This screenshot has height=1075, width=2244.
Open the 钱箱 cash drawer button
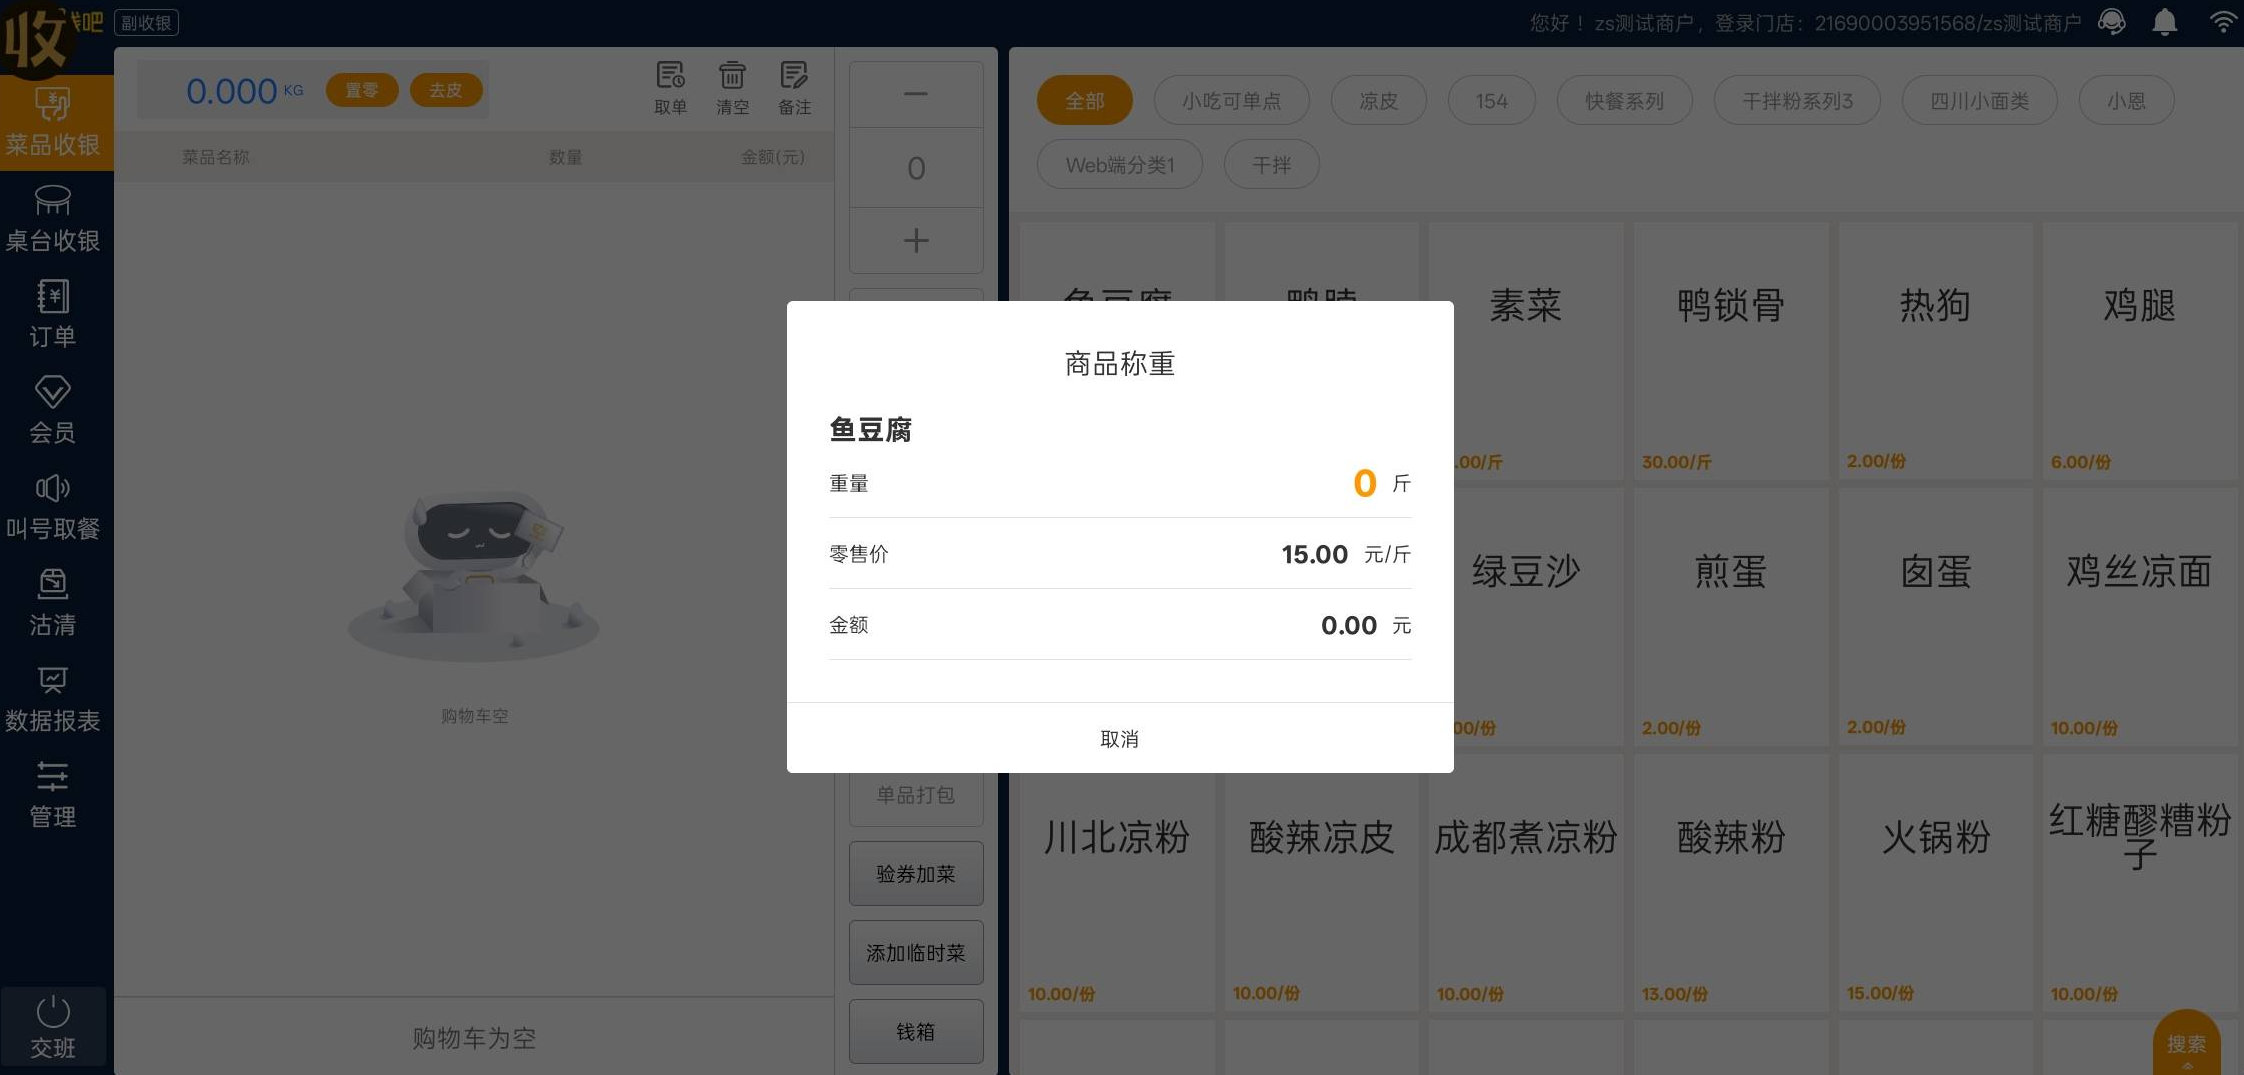click(916, 1032)
